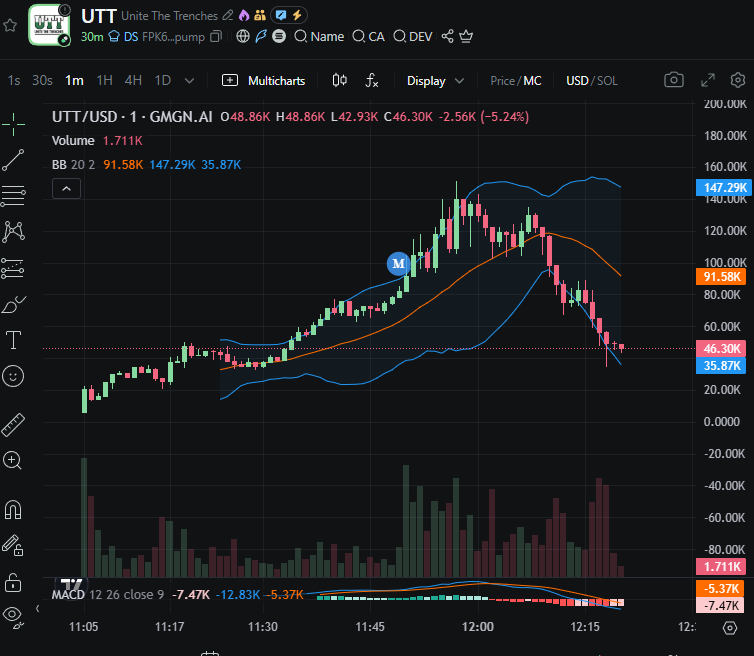
Task: Click the striped round coin icon
Action: 279,37
